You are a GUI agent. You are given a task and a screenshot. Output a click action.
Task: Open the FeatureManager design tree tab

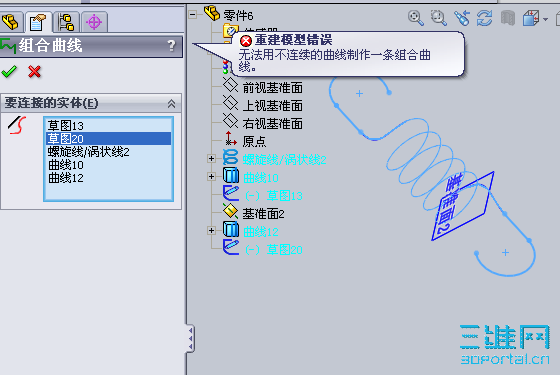[x=11, y=22]
